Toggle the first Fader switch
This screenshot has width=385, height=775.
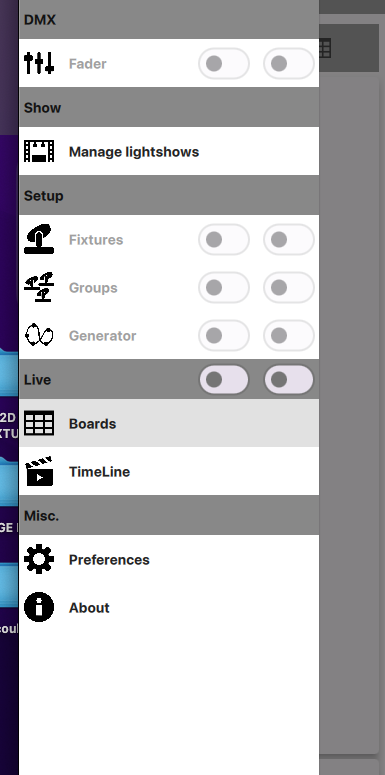click(224, 63)
